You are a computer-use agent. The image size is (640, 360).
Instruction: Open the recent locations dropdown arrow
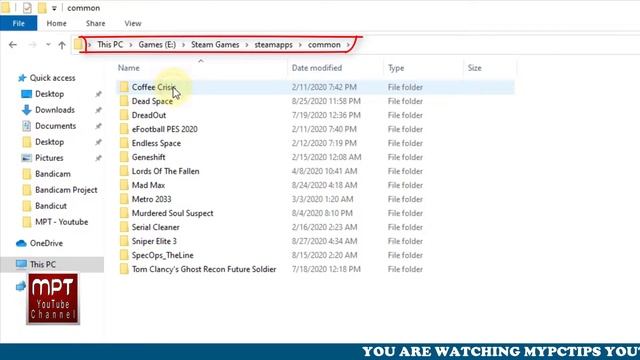[48, 45]
